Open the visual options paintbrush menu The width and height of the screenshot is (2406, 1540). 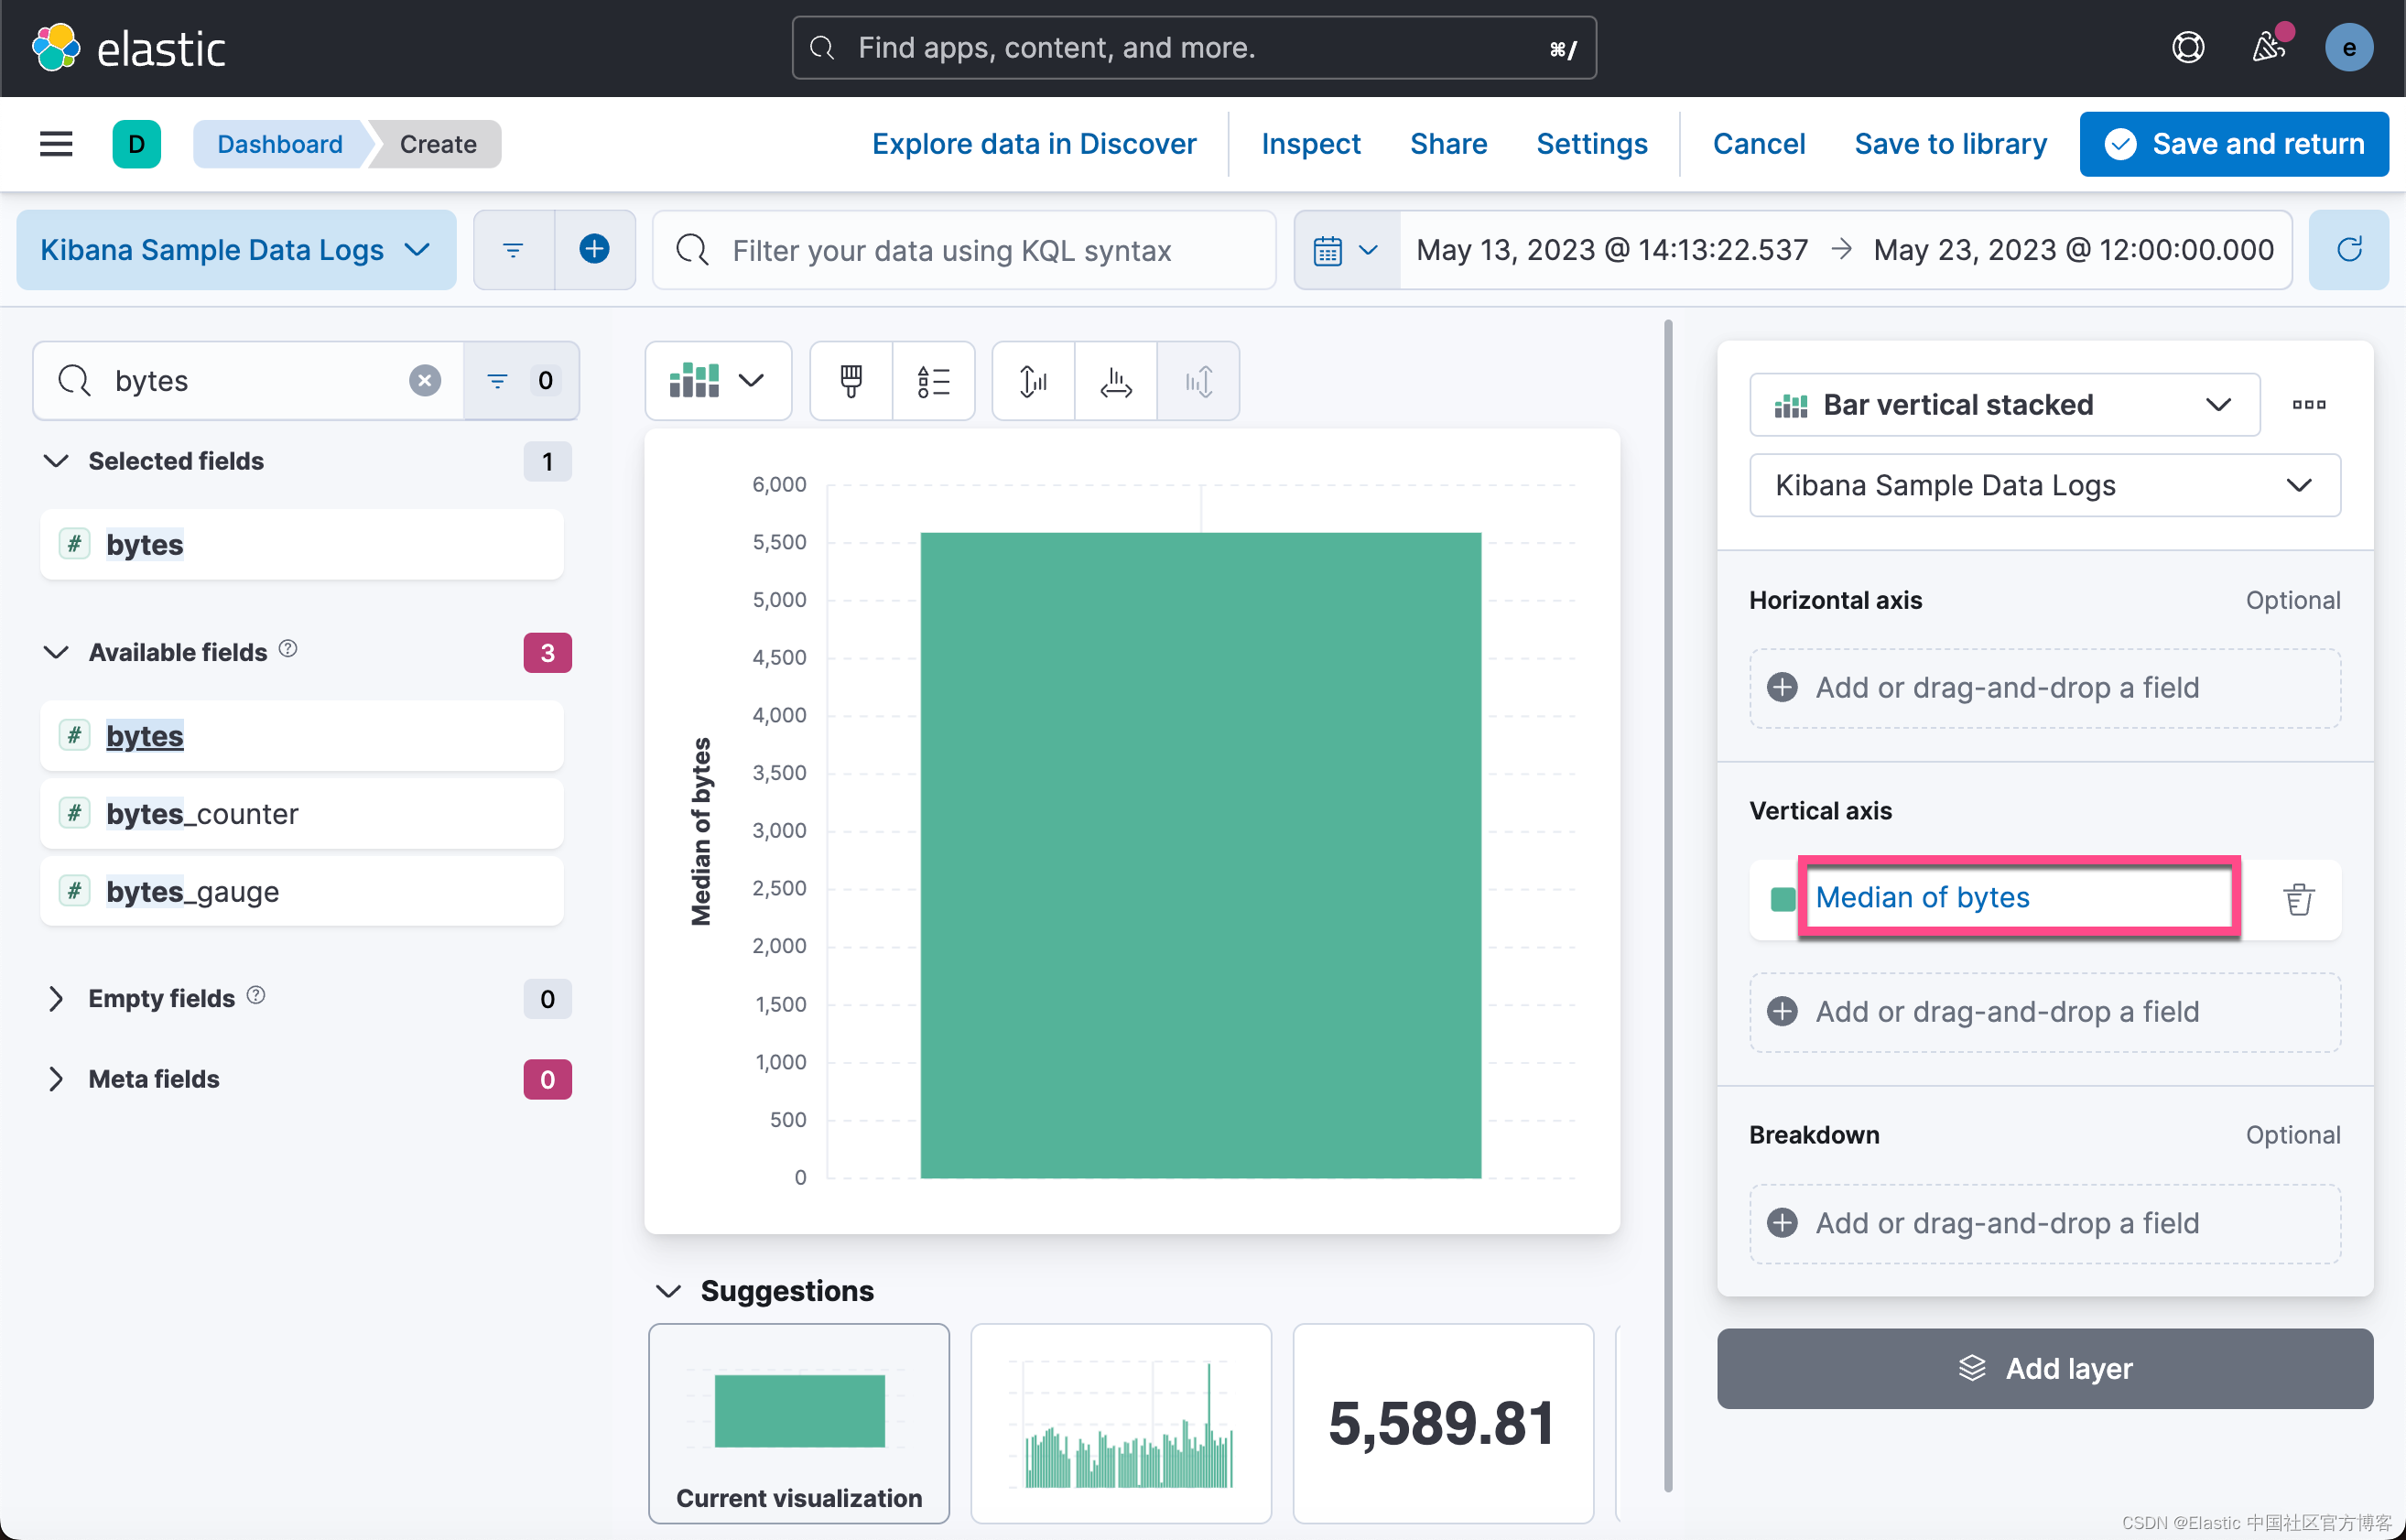pos(851,381)
